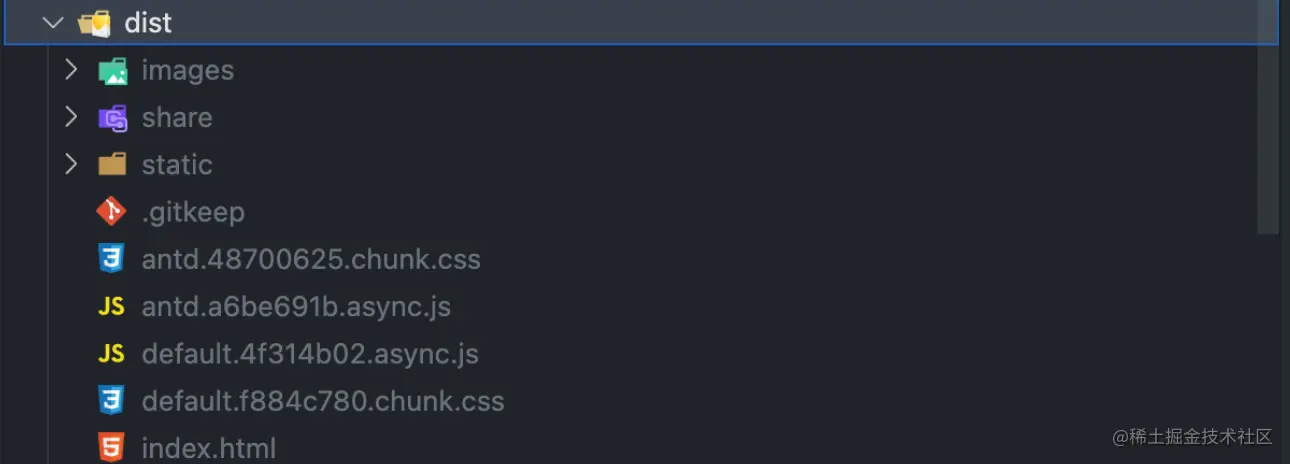The image size is (1290, 464).
Task: Click the vertical scrollbar thumb
Action: (x=1268, y=120)
